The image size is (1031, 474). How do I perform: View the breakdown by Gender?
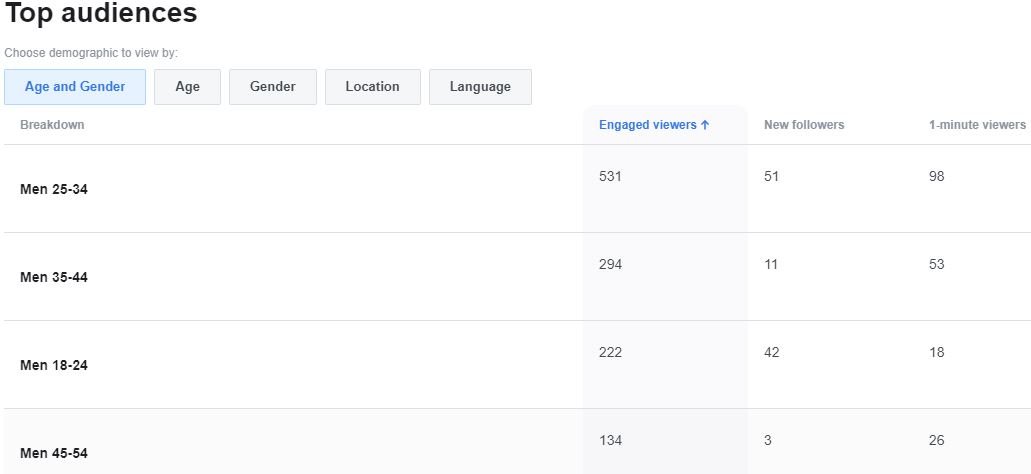(x=273, y=87)
